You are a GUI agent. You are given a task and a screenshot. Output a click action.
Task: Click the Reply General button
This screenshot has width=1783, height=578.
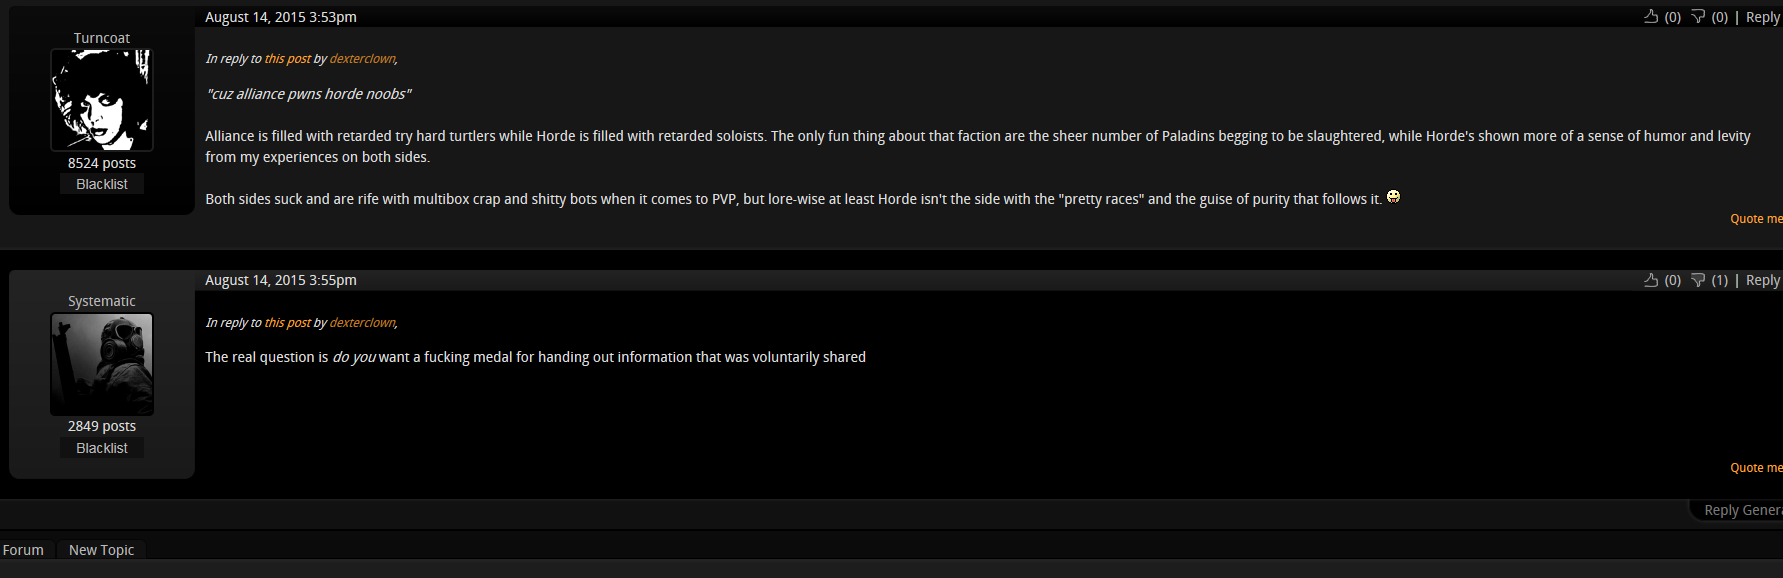1742,510
